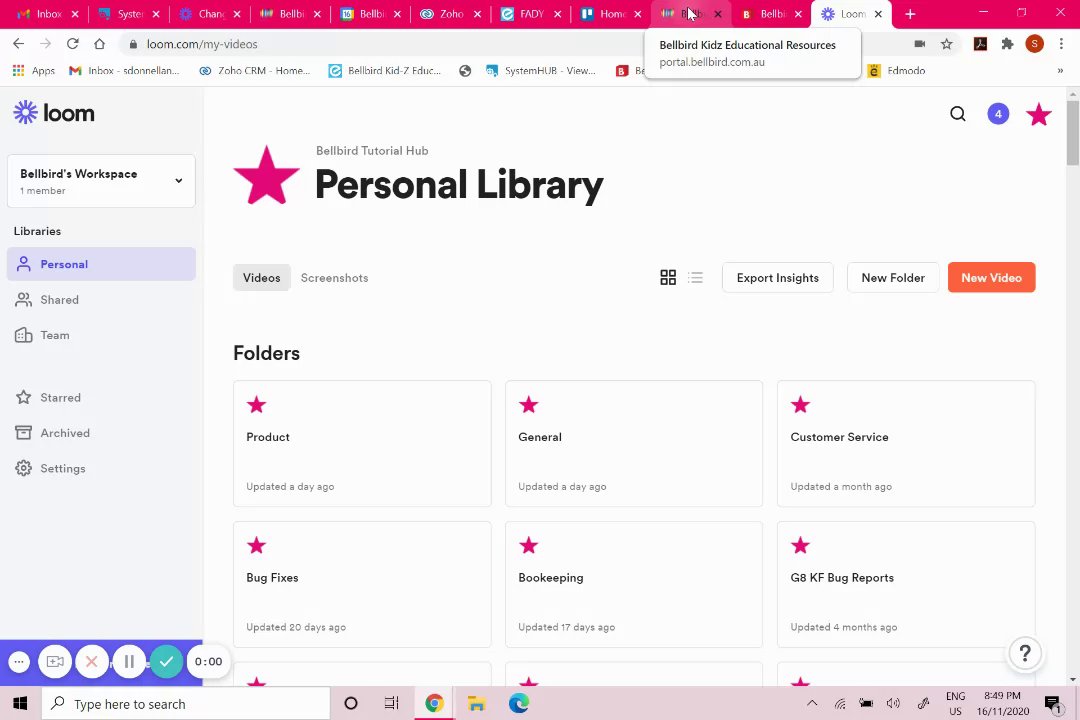Open Windows Start menu
1080x720 pixels.
[x=20, y=703]
